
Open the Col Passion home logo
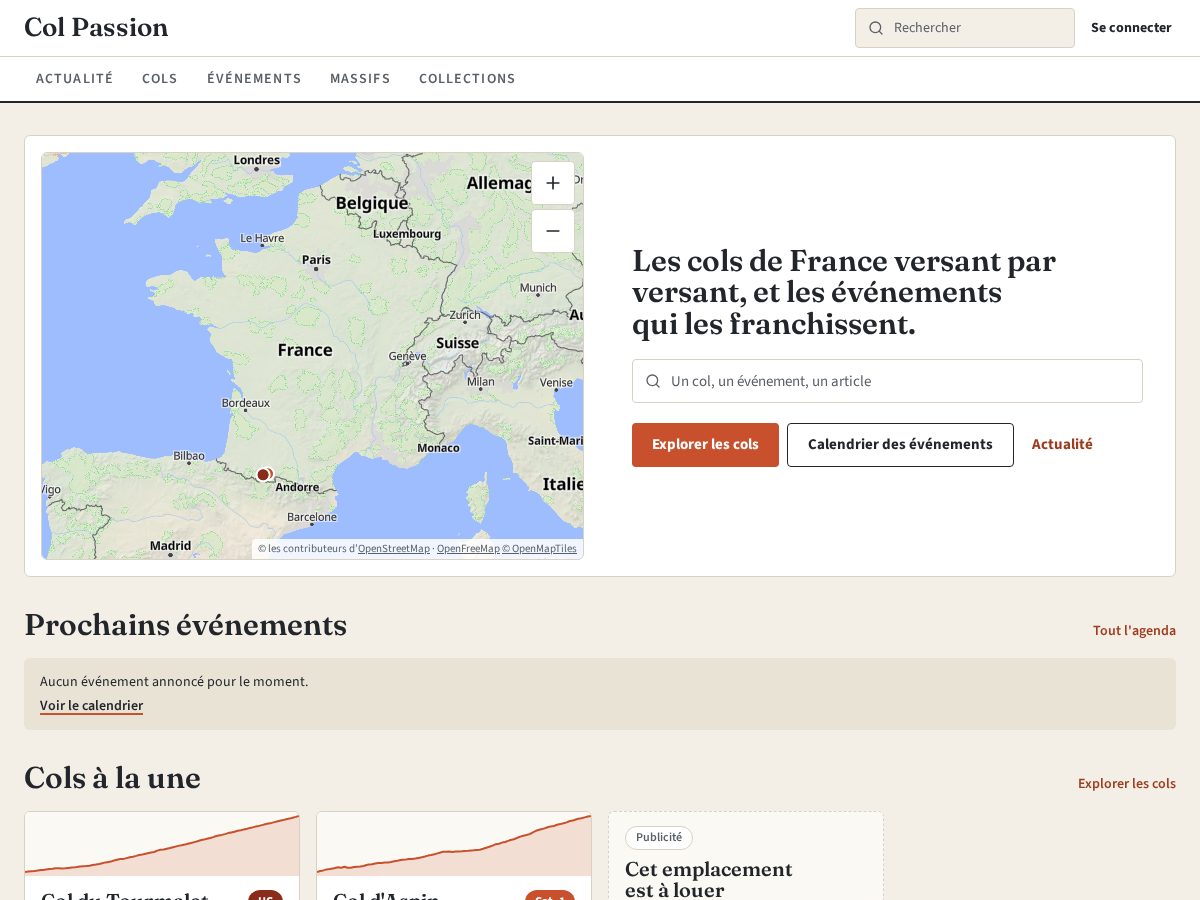(96, 28)
